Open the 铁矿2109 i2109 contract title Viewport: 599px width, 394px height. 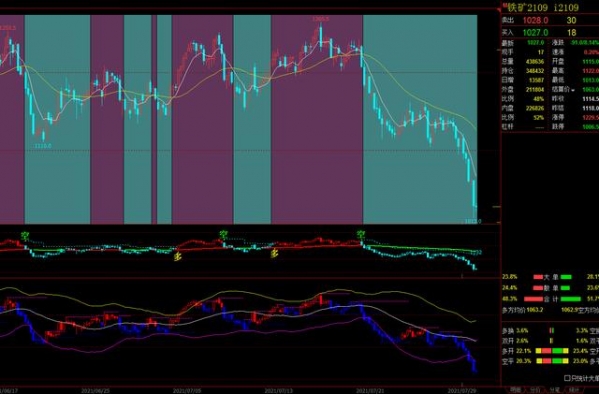(x=543, y=7)
